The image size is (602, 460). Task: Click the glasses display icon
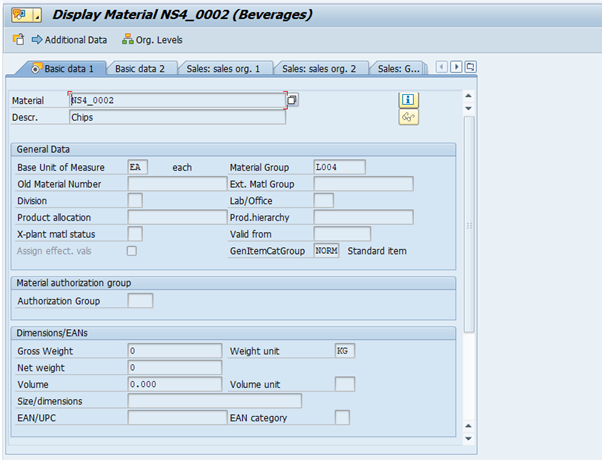coord(408,117)
